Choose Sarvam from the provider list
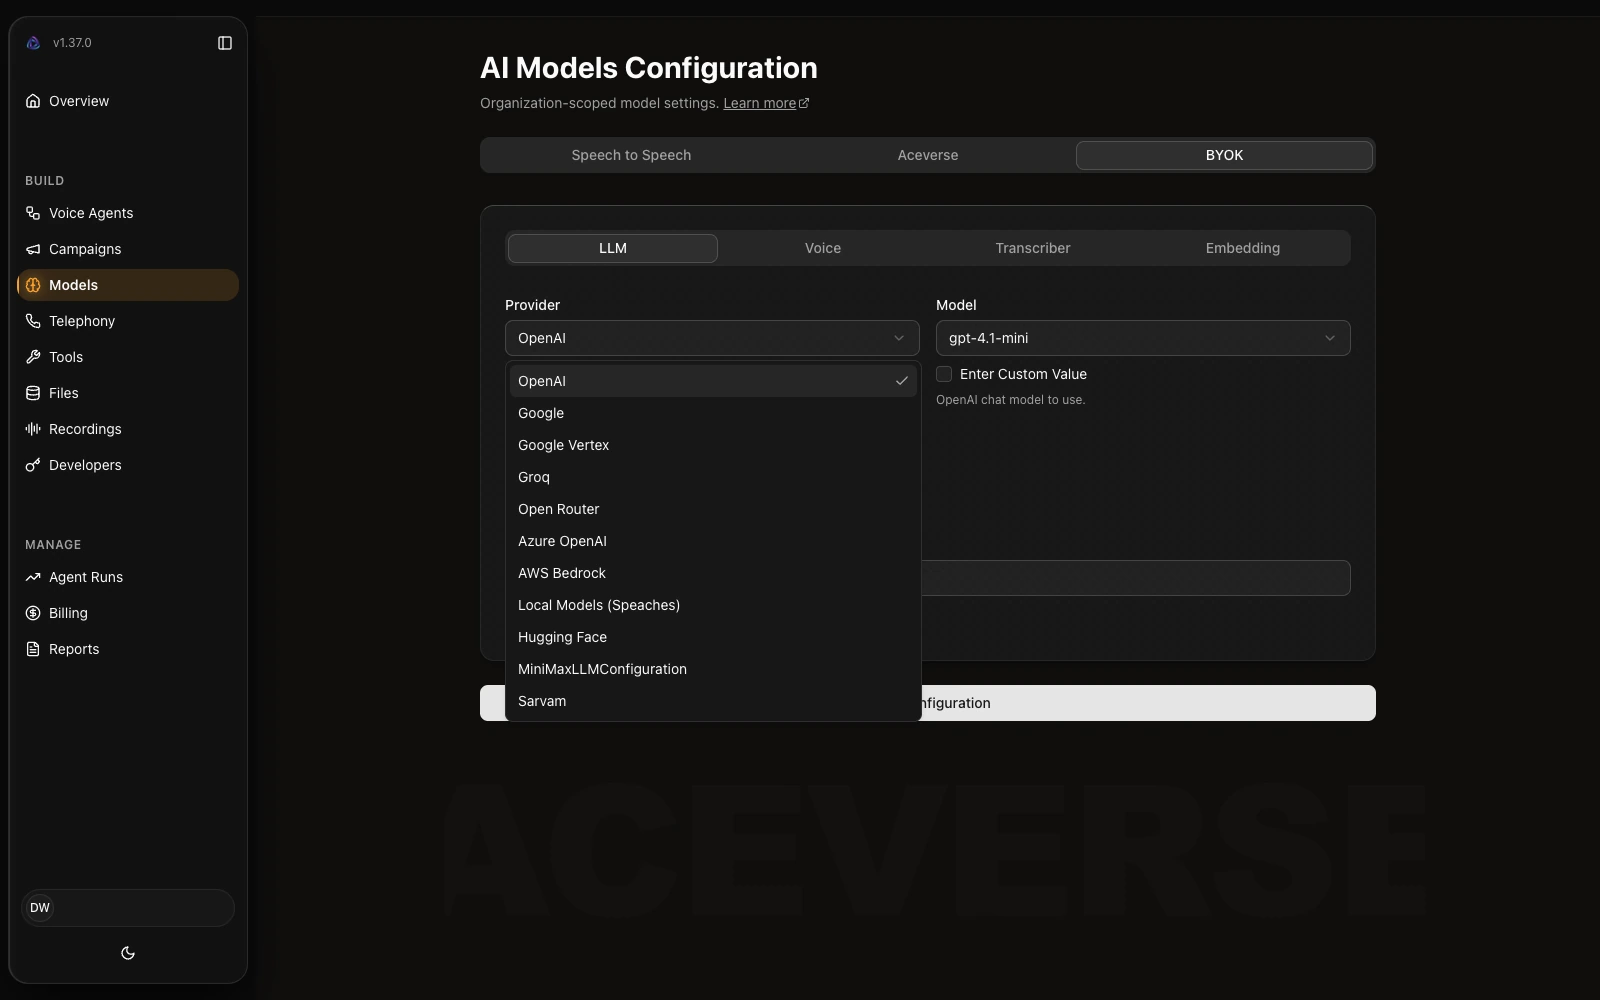The image size is (1600, 1000). click(713, 701)
